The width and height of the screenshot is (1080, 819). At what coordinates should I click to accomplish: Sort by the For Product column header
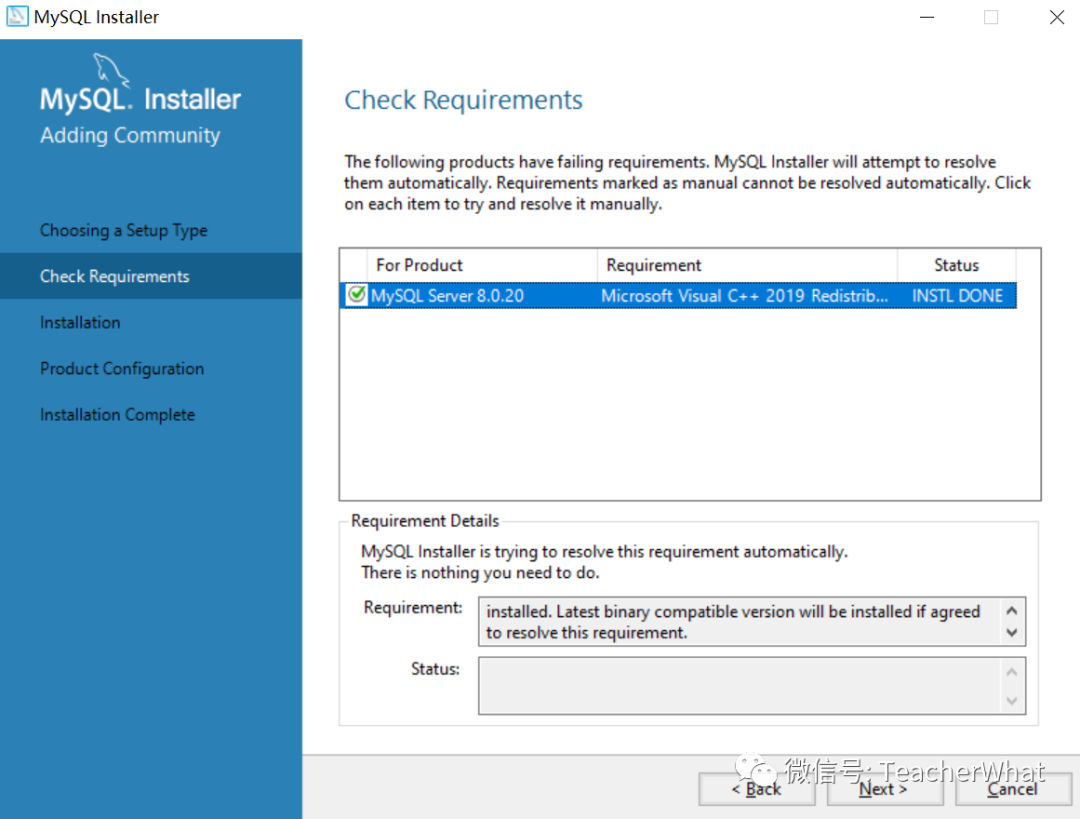click(x=482, y=265)
